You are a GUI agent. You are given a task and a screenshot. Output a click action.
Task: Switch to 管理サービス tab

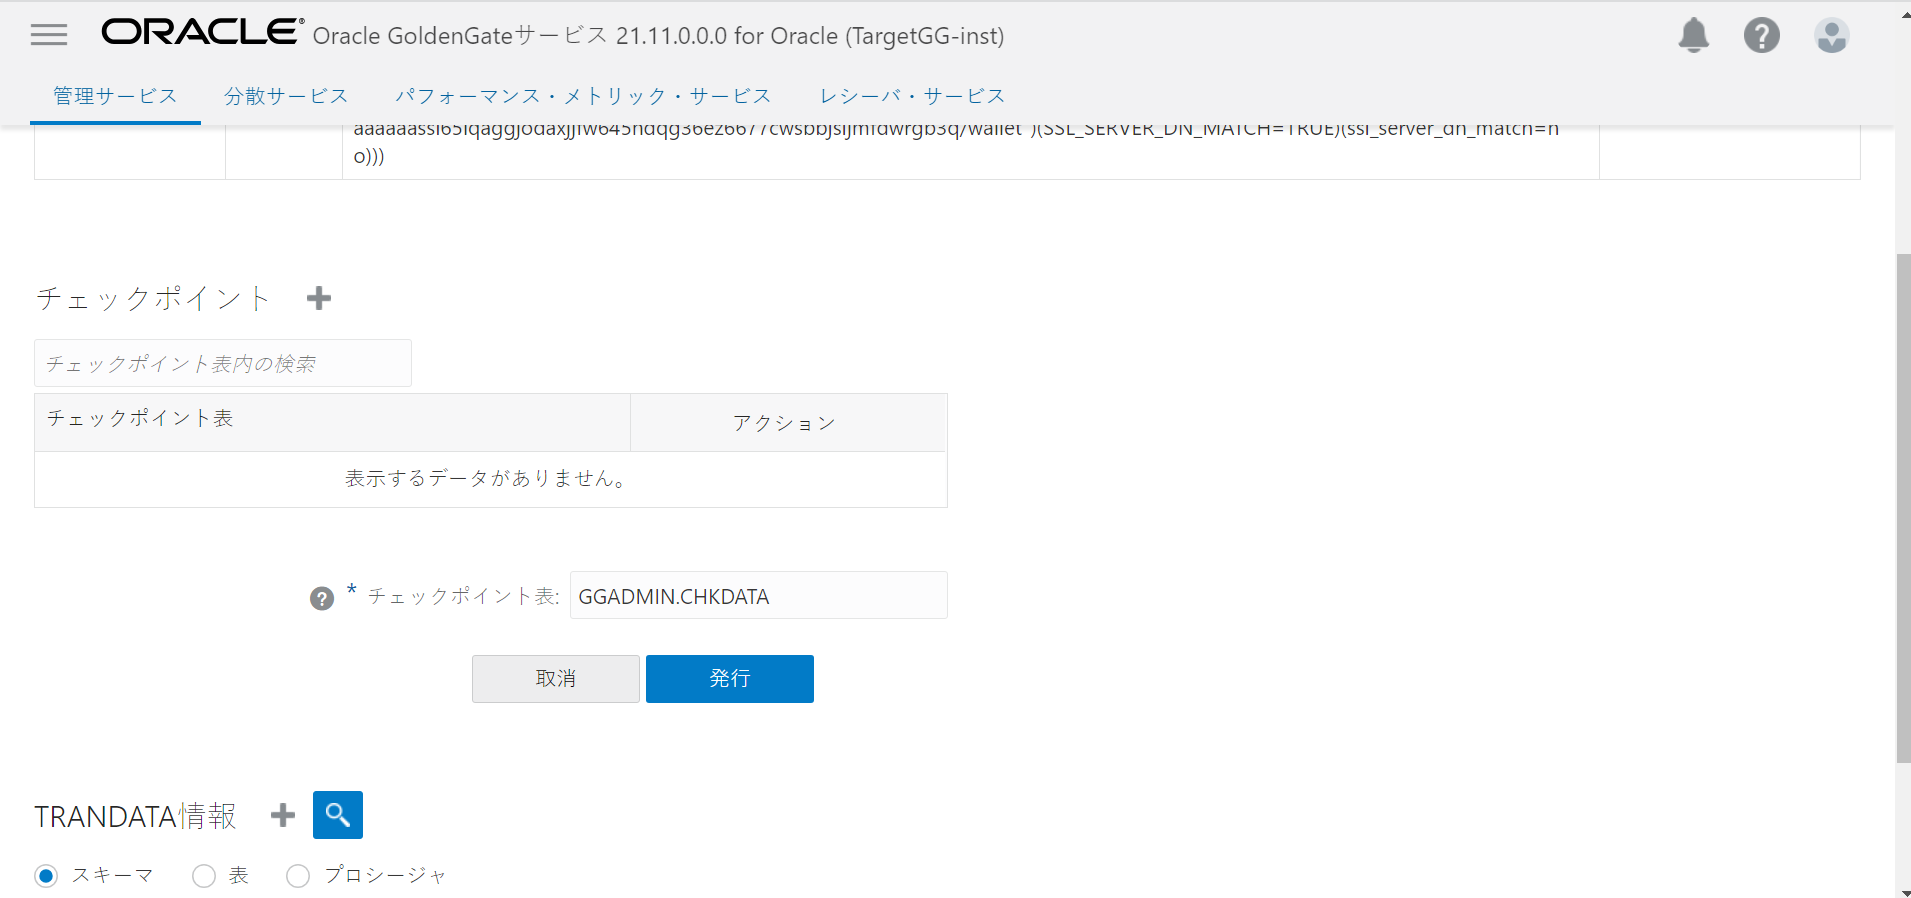click(x=115, y=96)
